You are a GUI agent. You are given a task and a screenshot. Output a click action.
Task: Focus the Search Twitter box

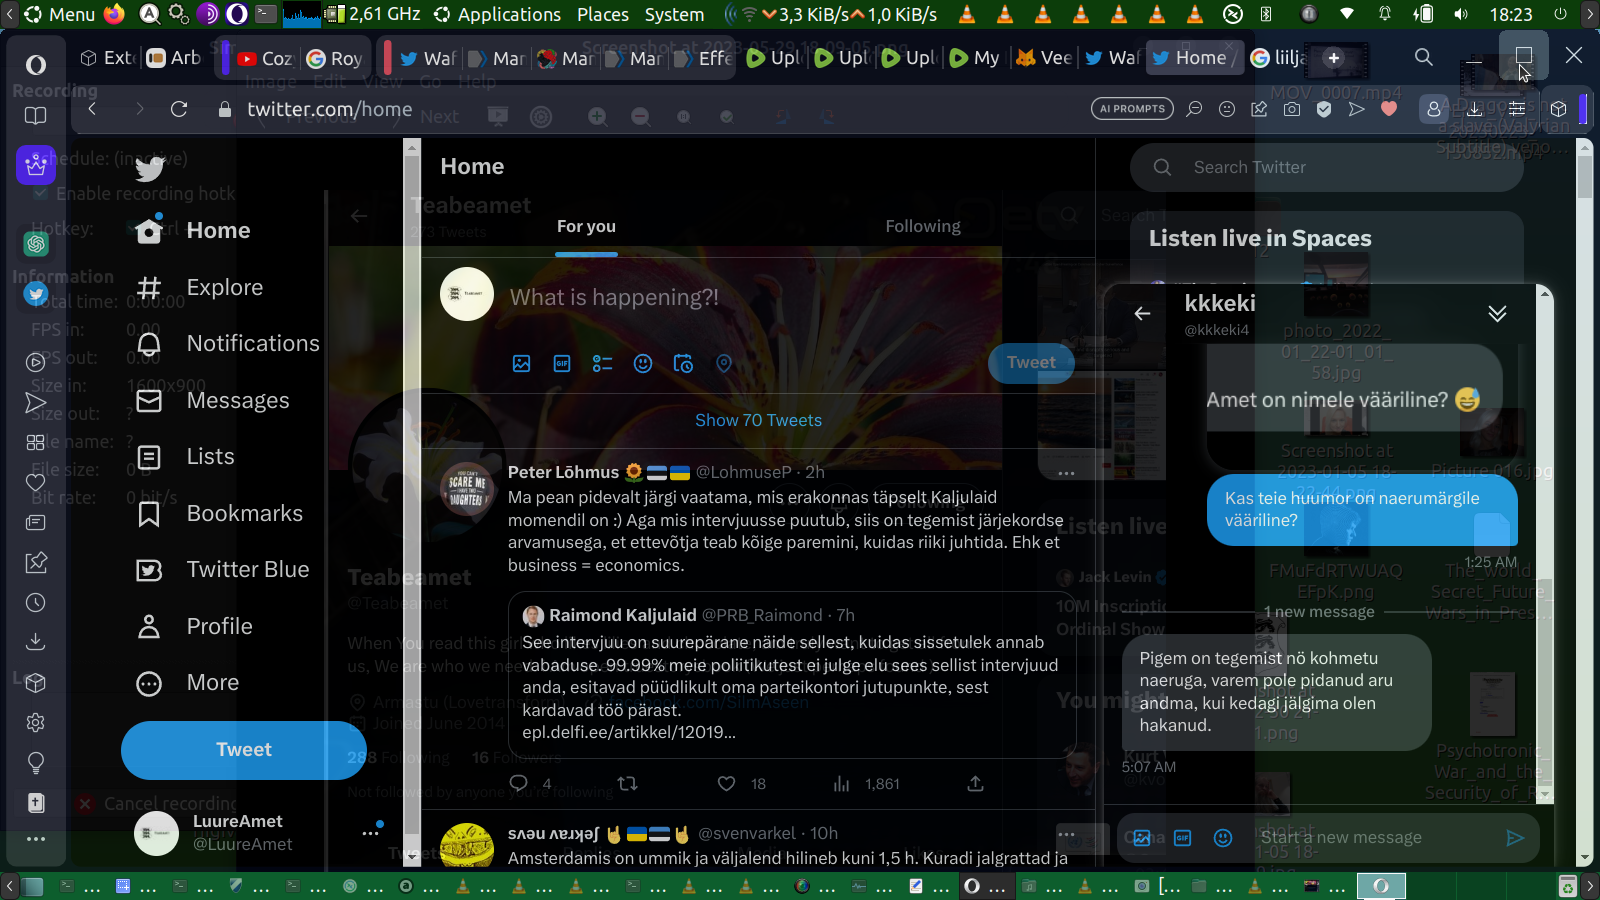1327,167
